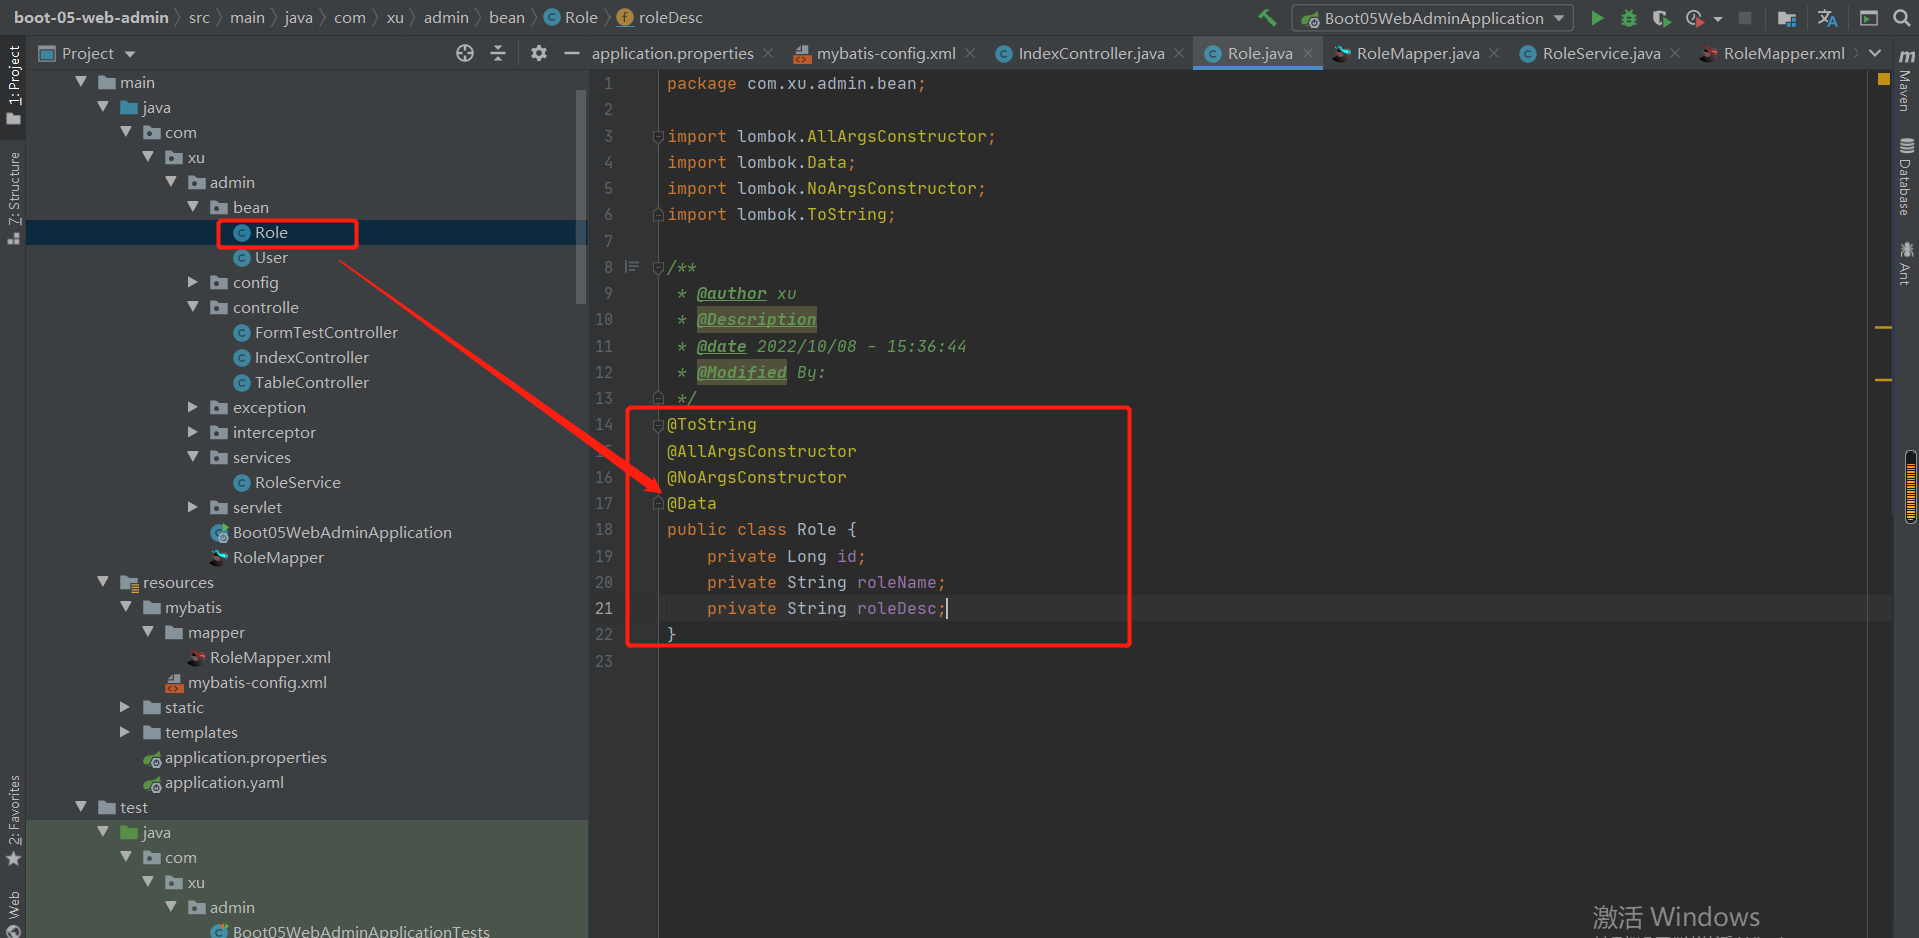Toggle the Ant tool window
Screen dimensions: 1919x938
coord(1906,264)
